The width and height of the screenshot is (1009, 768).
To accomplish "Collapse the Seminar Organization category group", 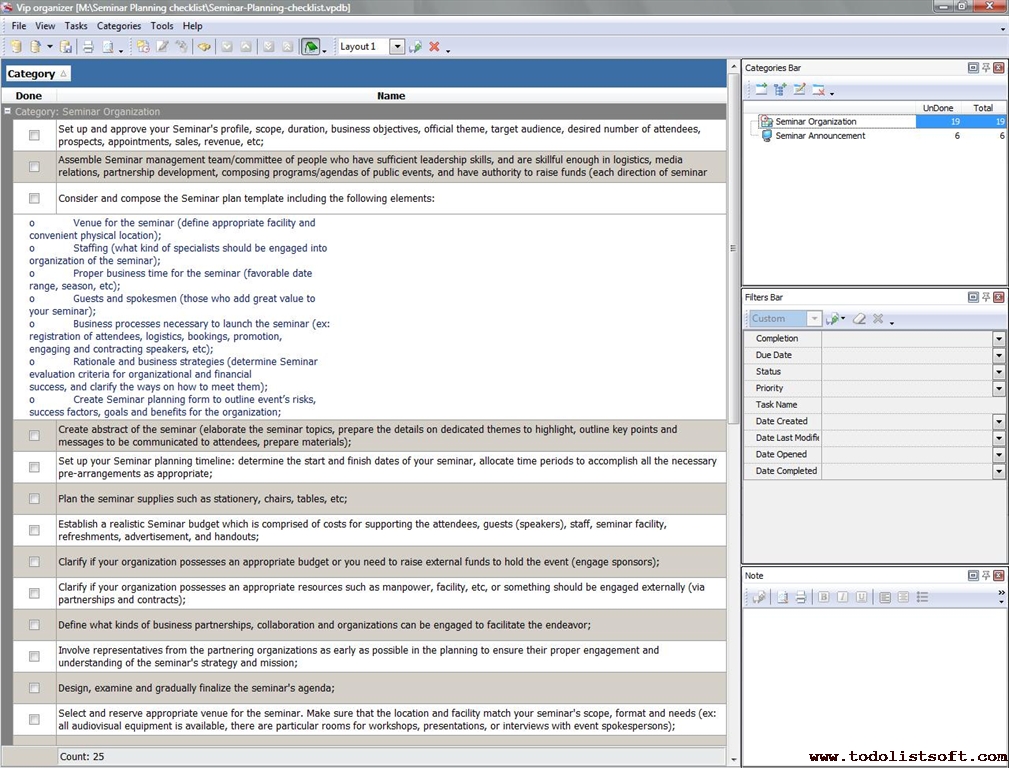I will tap(8, 112).
